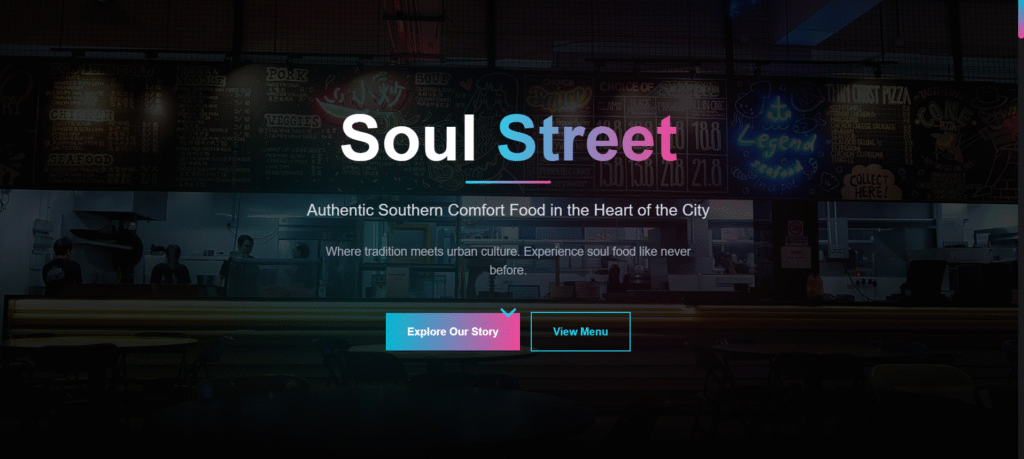Click the neon 'Legend seafood' anchor sign
The height and width of the screenshot is (459, 1024).
coord(775,140)
